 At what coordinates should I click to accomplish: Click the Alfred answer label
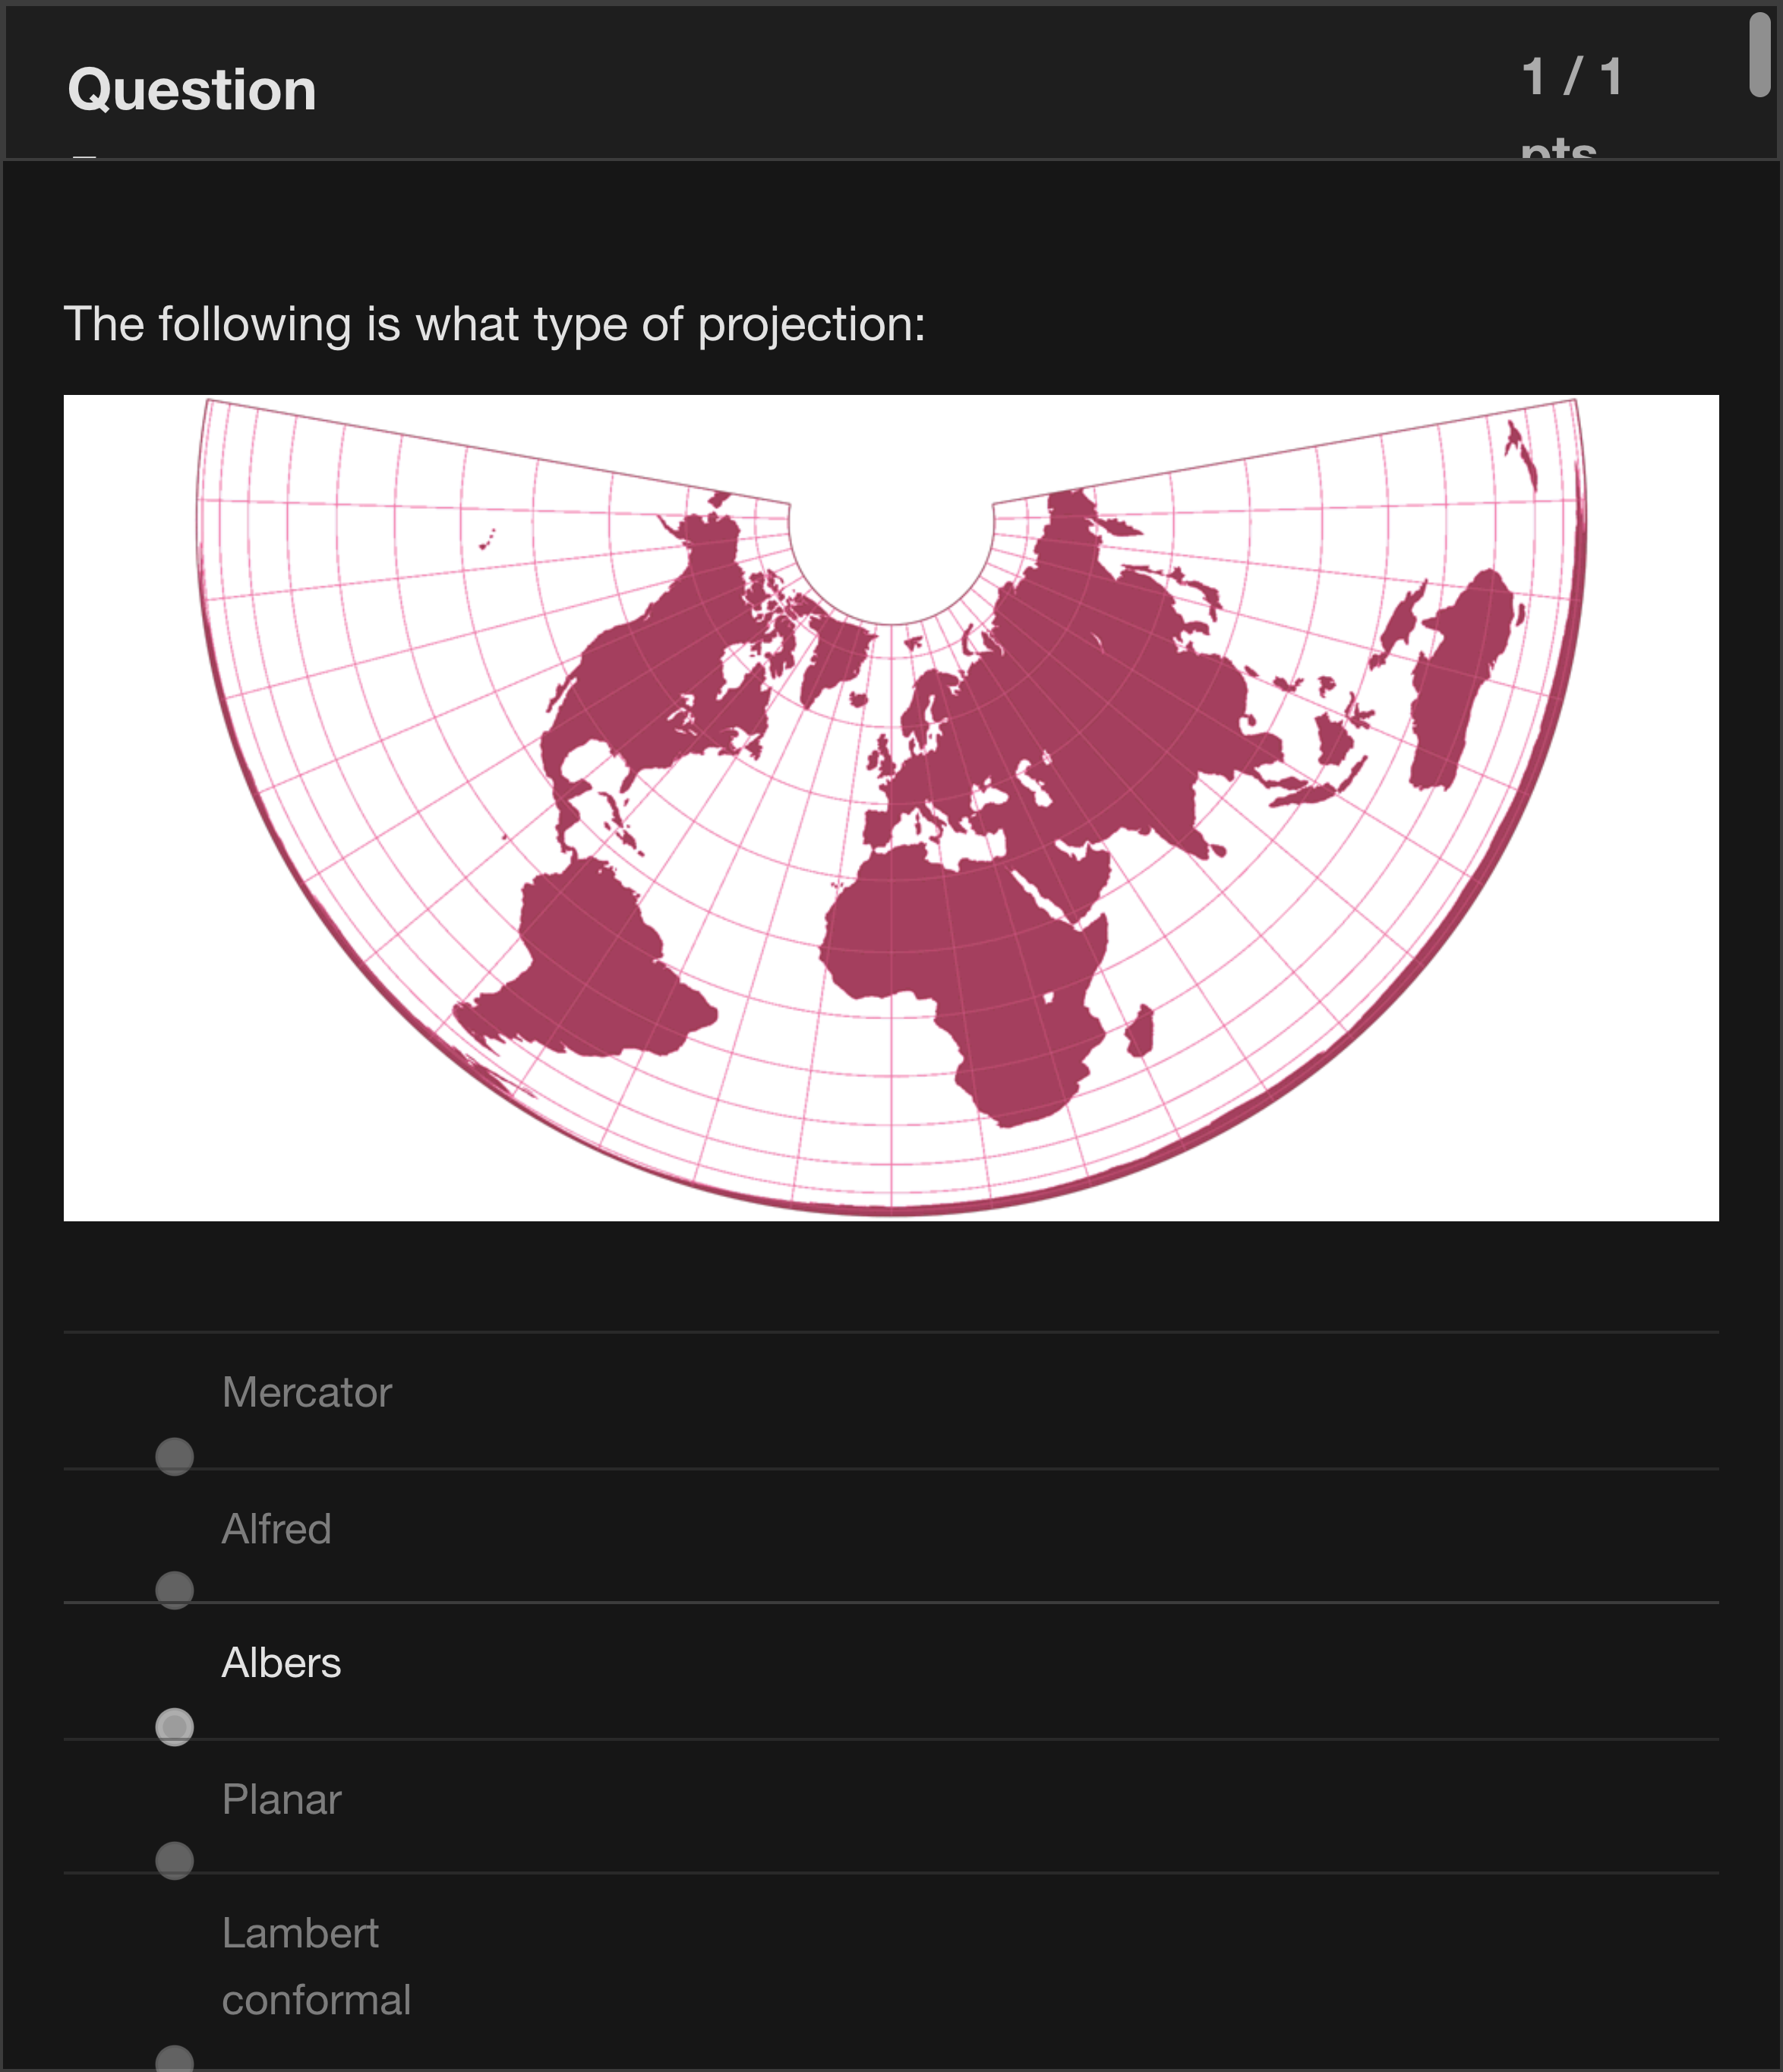[x=276, y=1529]
